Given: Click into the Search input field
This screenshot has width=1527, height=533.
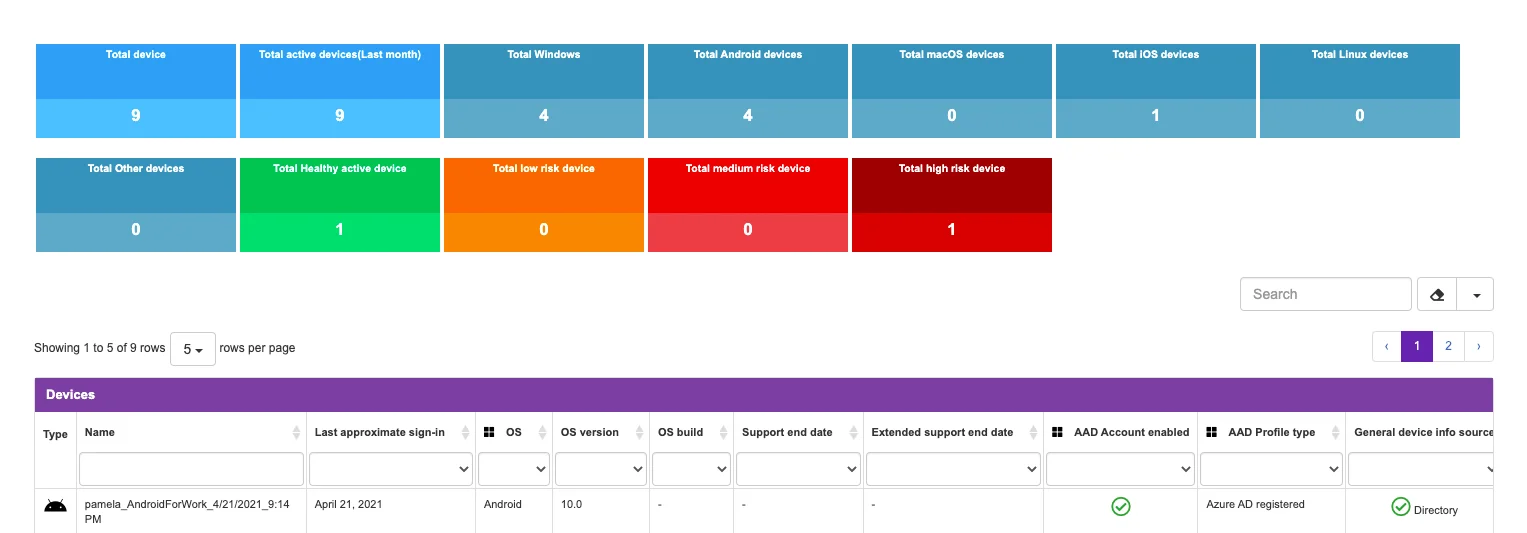Looking at the screenshot, I should tap(1326, 294).
